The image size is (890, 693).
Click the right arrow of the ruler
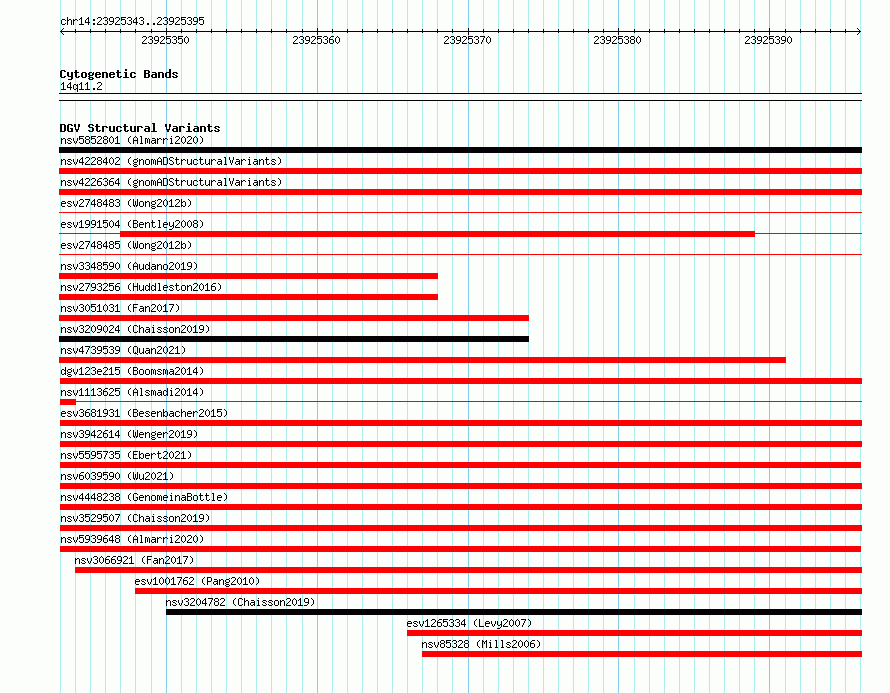point(859,32)
